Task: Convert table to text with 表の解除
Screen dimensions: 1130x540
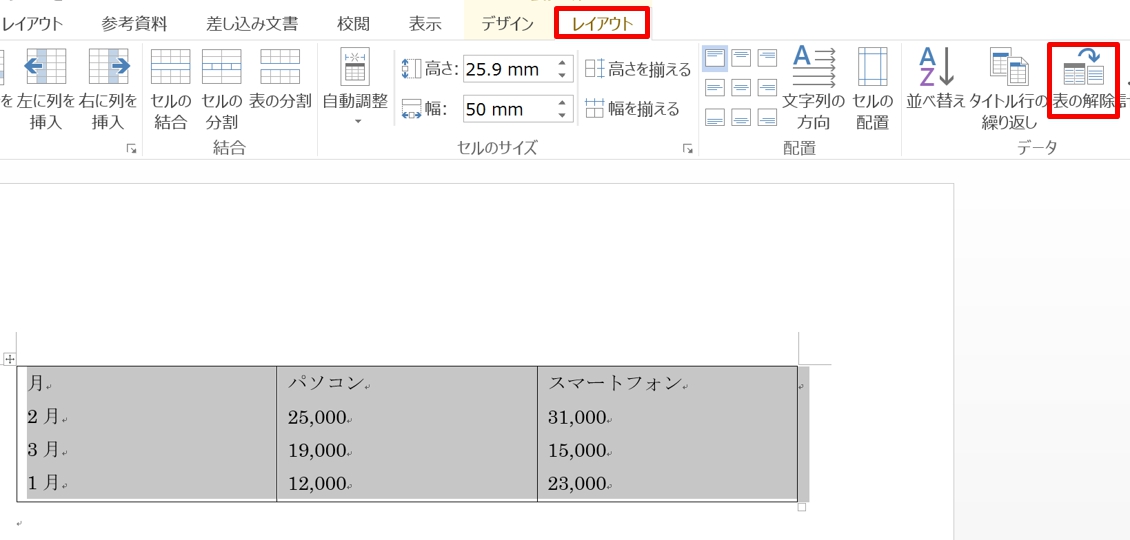Action: click(1084, 79)
